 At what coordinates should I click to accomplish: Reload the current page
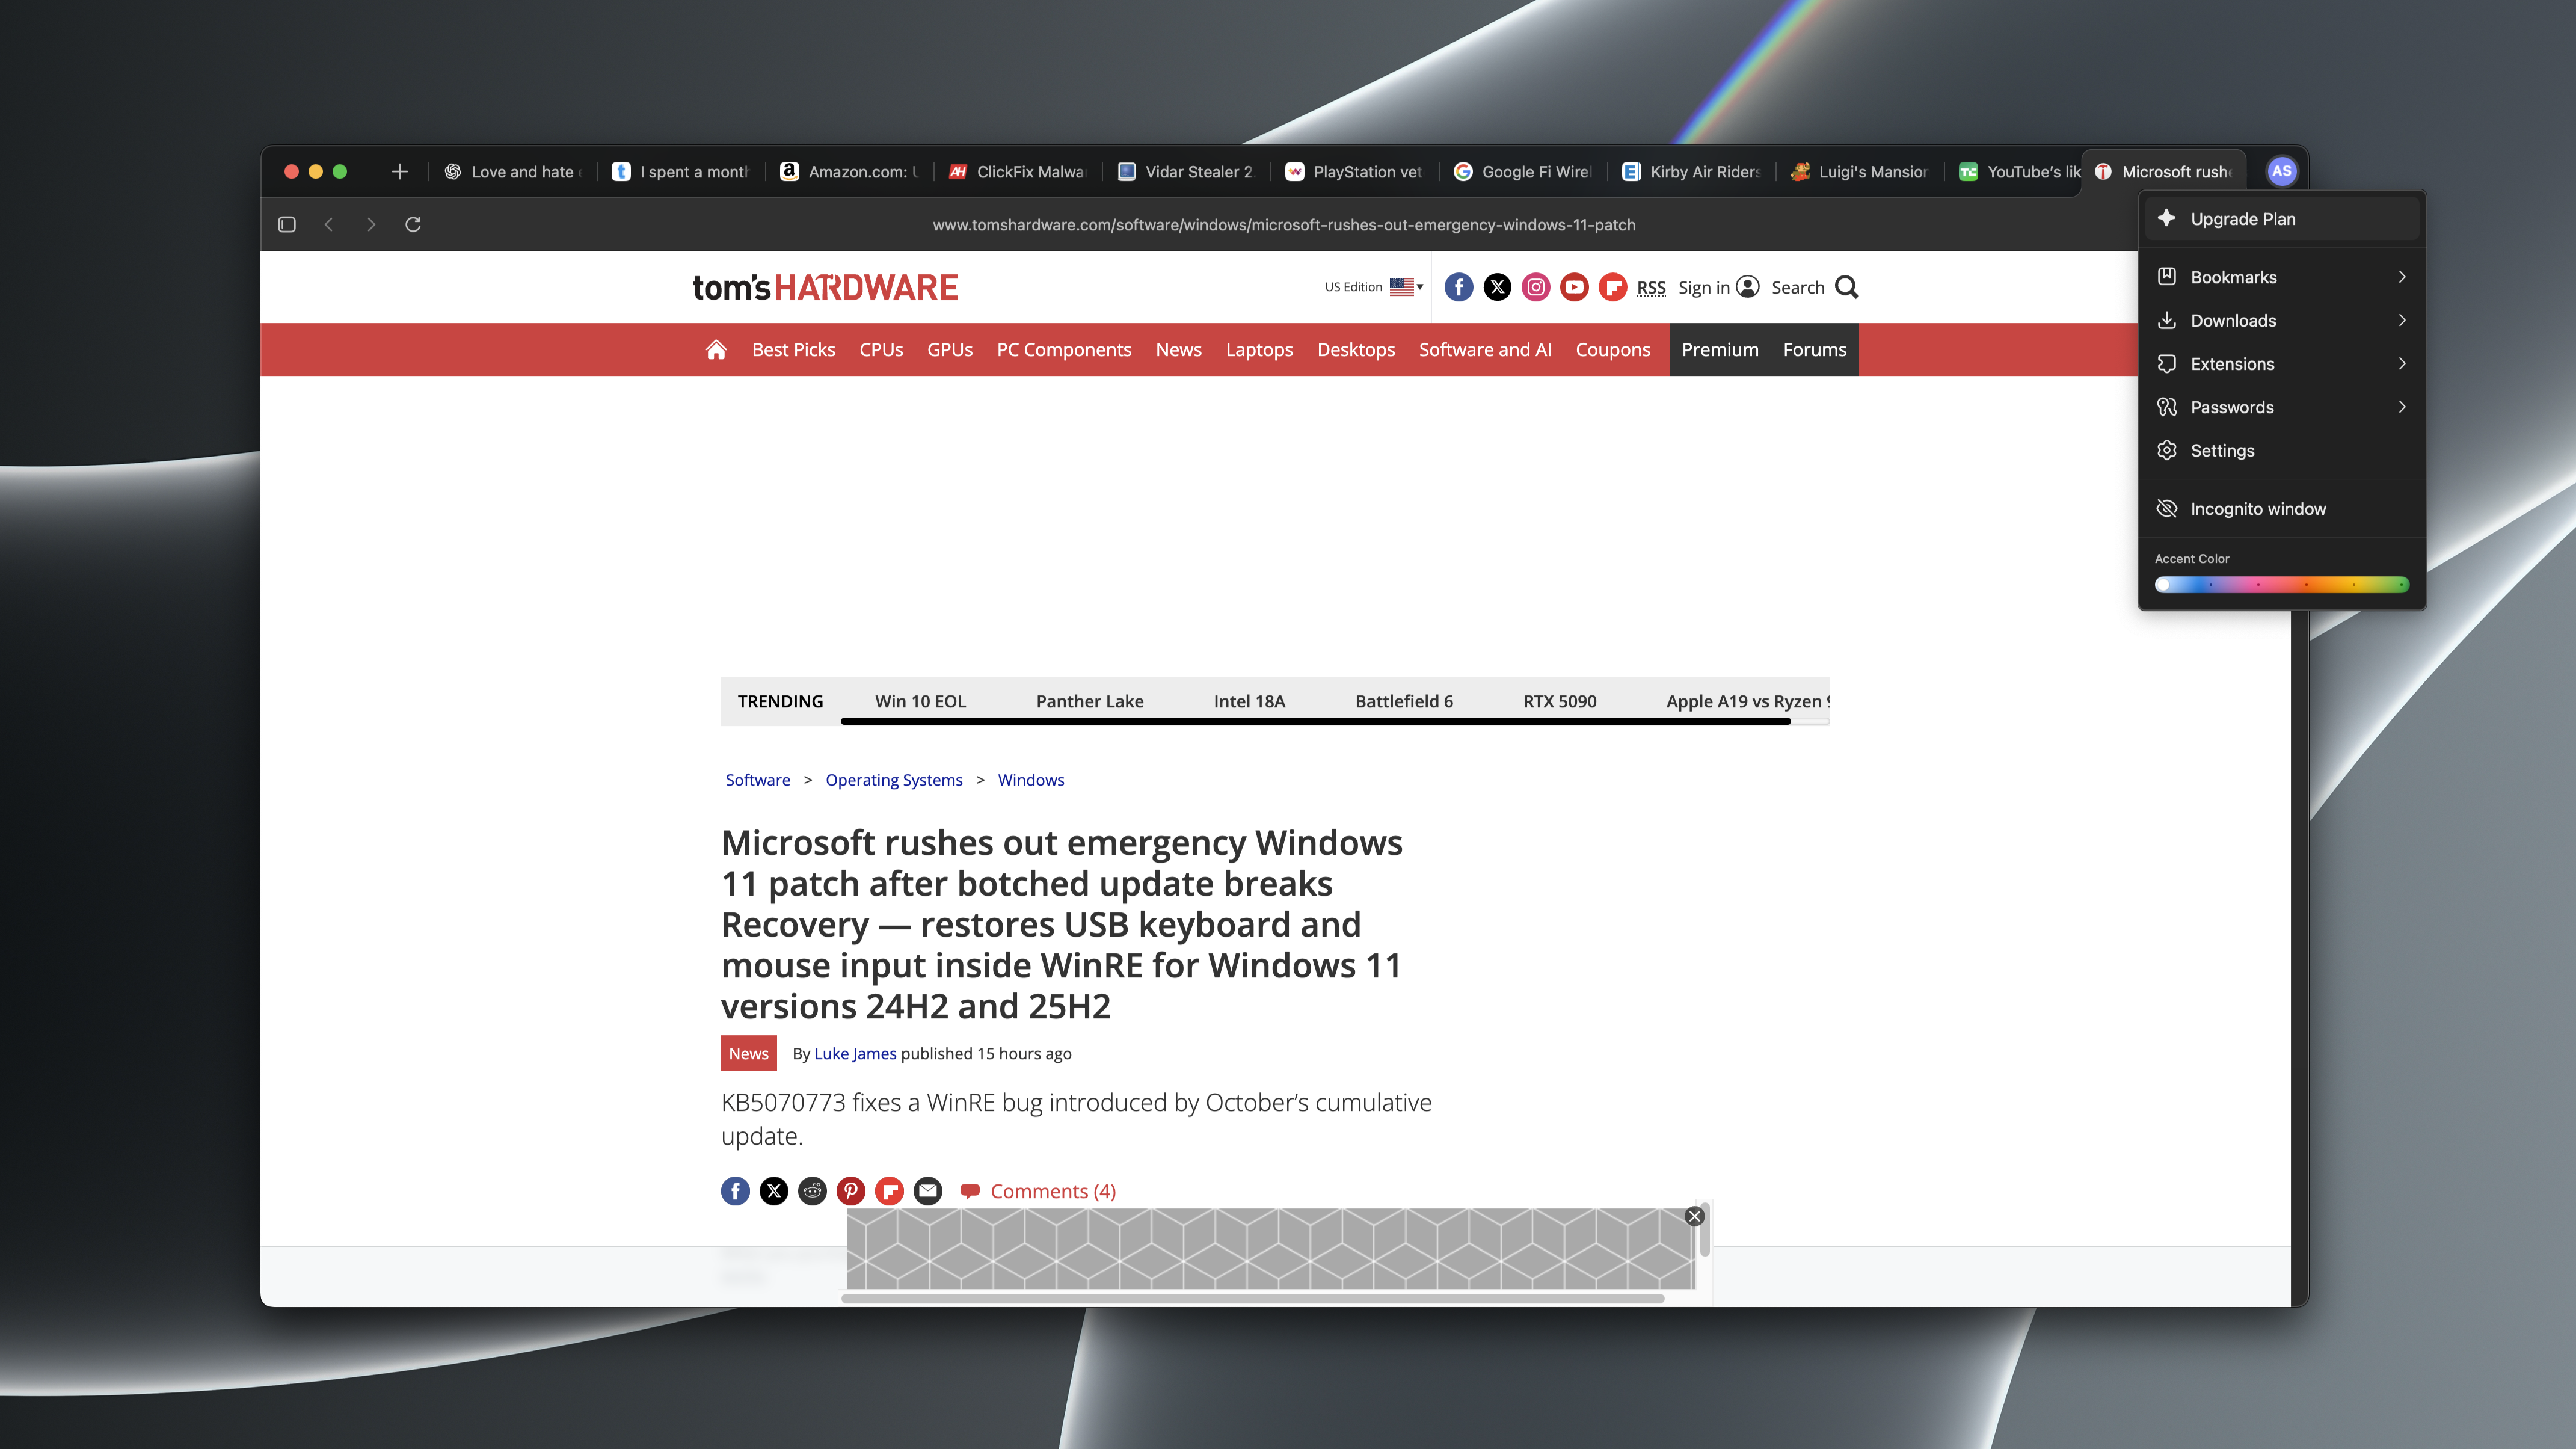pos(413,224)
